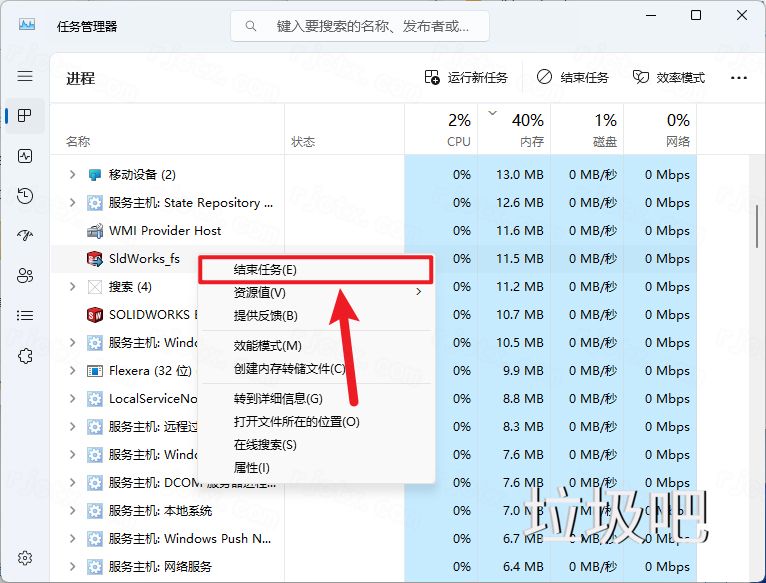
Task: Expand the 移动设备 (2) process group
Action: point(72,175)
